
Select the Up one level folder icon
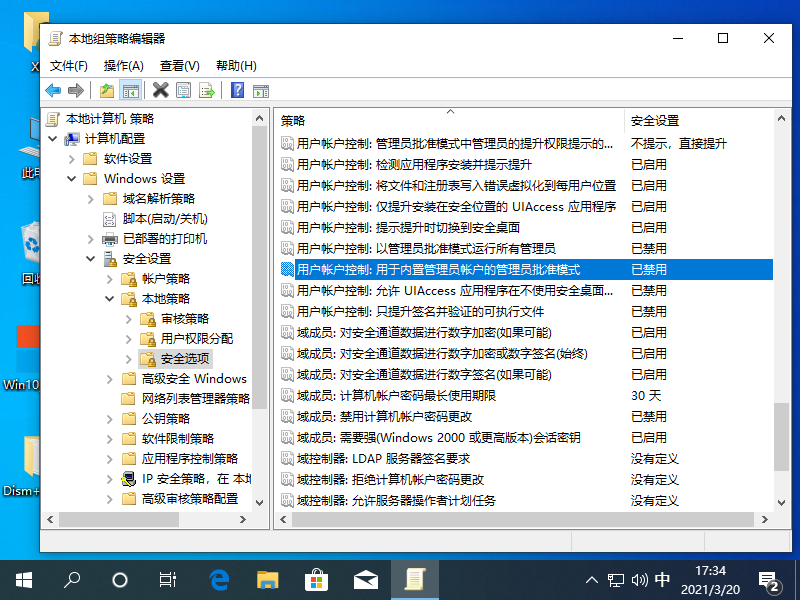[105, 90]
